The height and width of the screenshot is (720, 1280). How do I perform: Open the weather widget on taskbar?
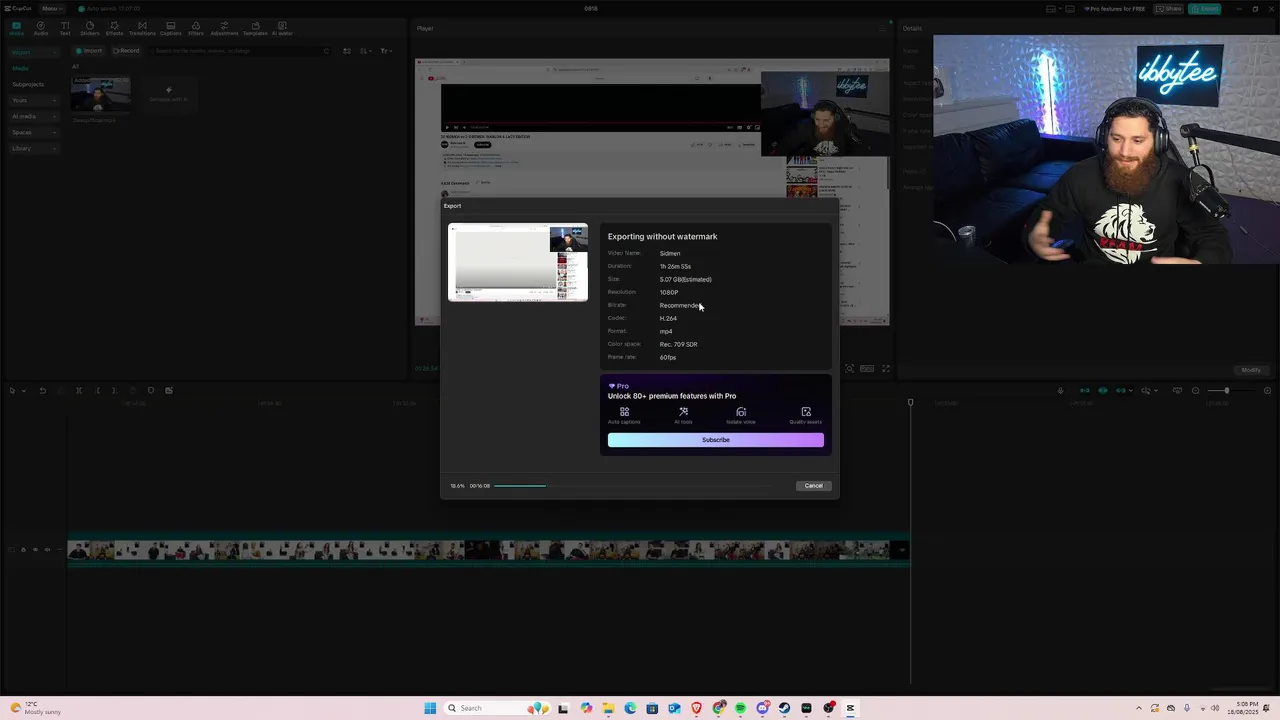coord(37,708)
